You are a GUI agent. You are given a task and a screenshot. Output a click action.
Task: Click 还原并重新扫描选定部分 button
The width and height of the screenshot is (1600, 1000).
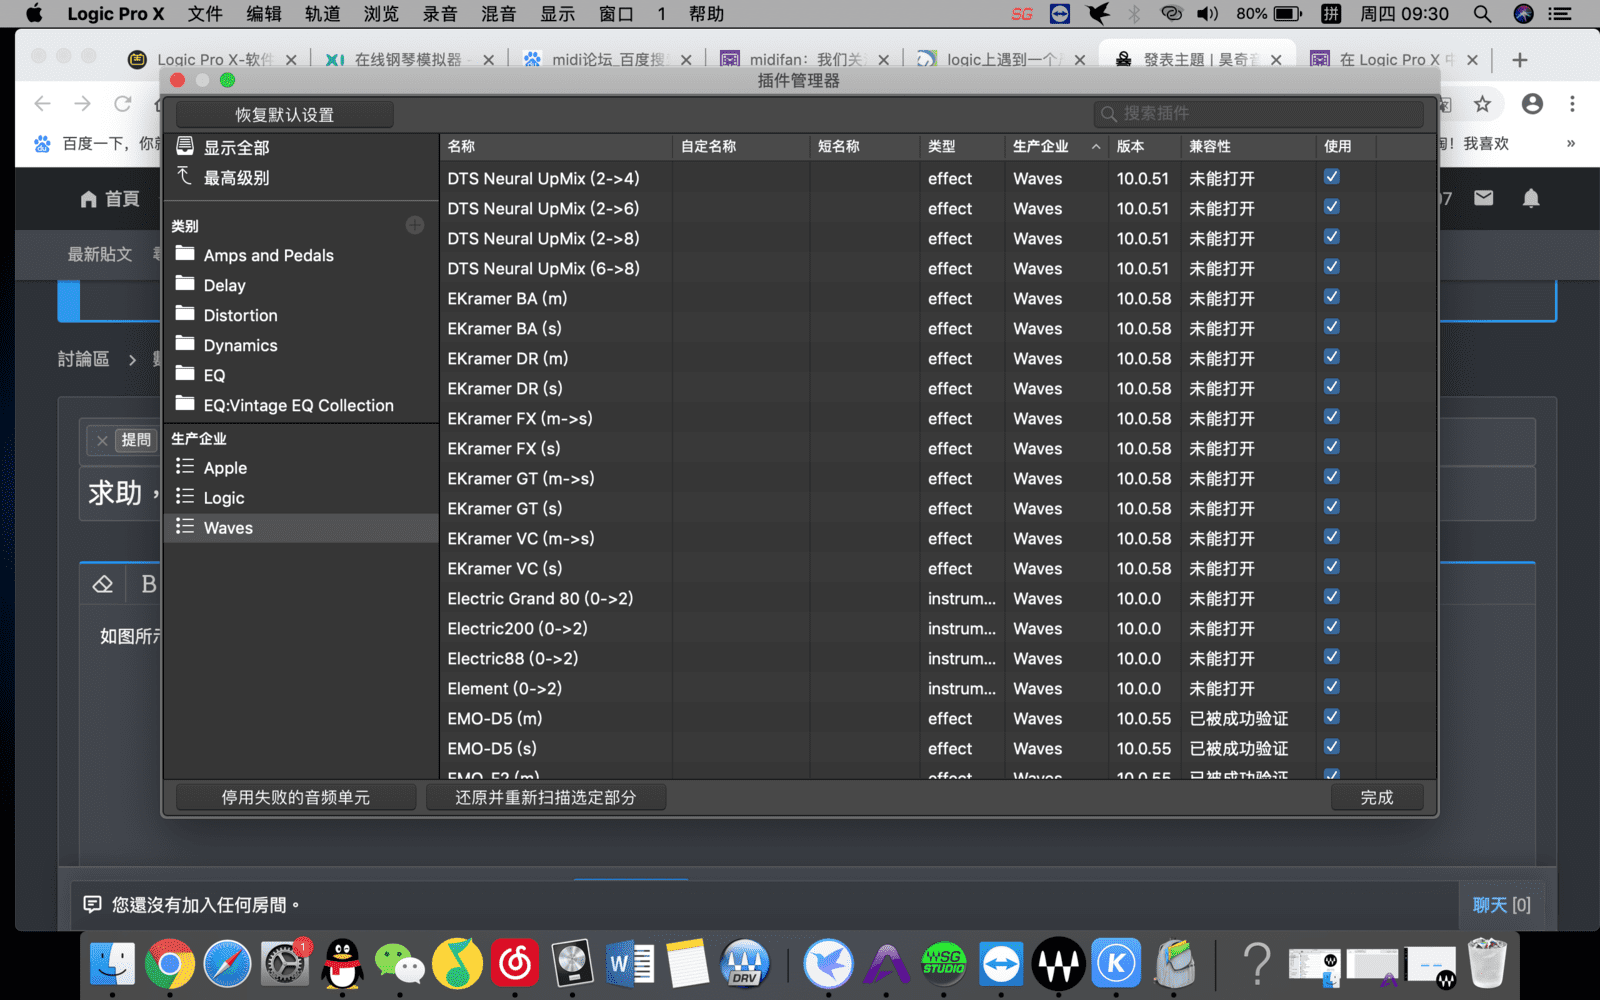pos(546,797)
